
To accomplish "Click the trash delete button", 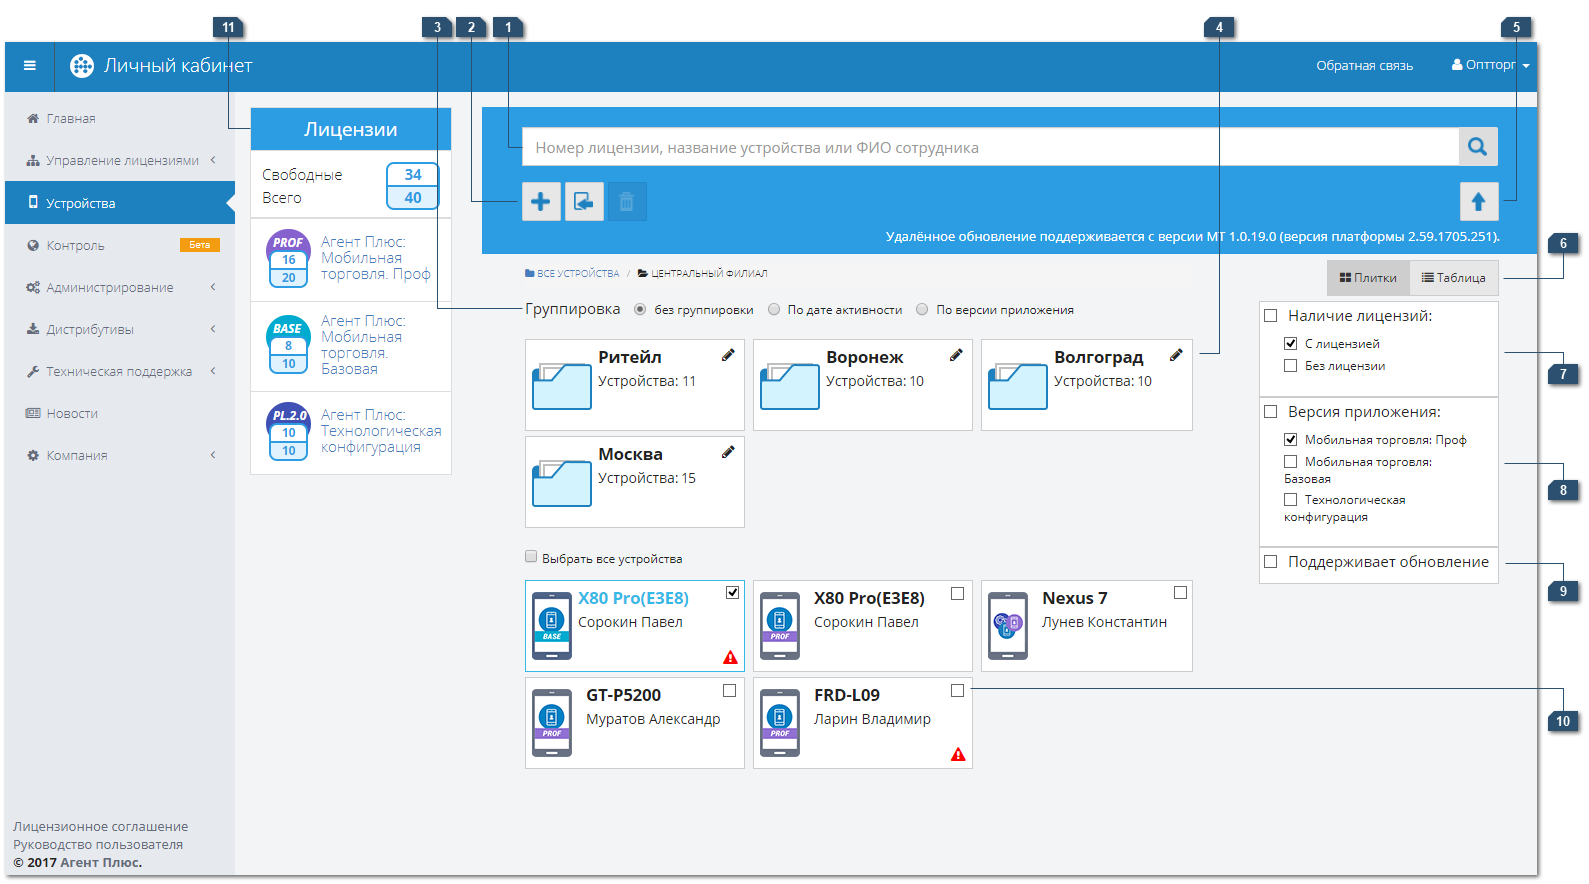I will [627, 202].
